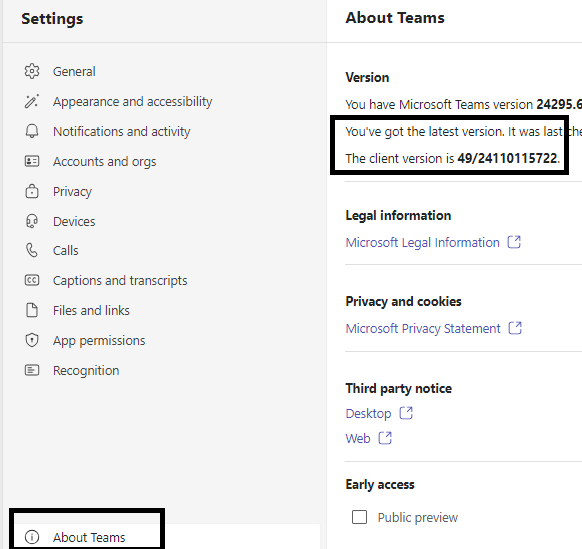Click the Notifications bell icon
Screen dimensions: 582x549
click(32, 131)
